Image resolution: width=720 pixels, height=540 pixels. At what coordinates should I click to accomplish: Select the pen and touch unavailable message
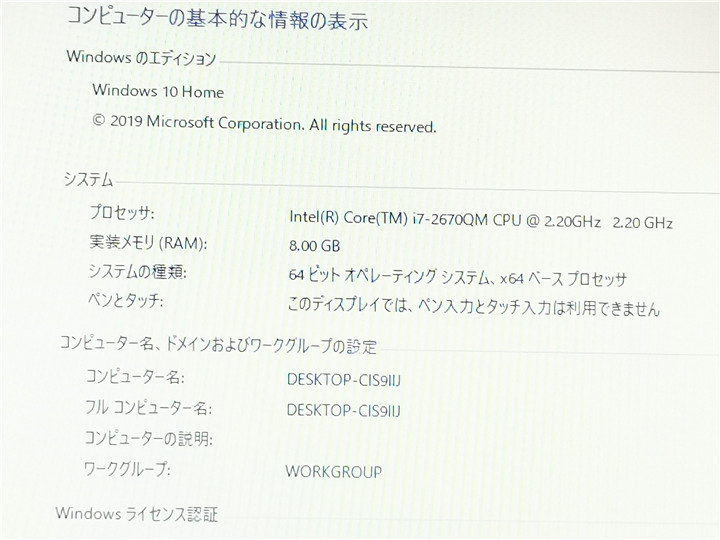pyautogui.click(x=474, y=306)
